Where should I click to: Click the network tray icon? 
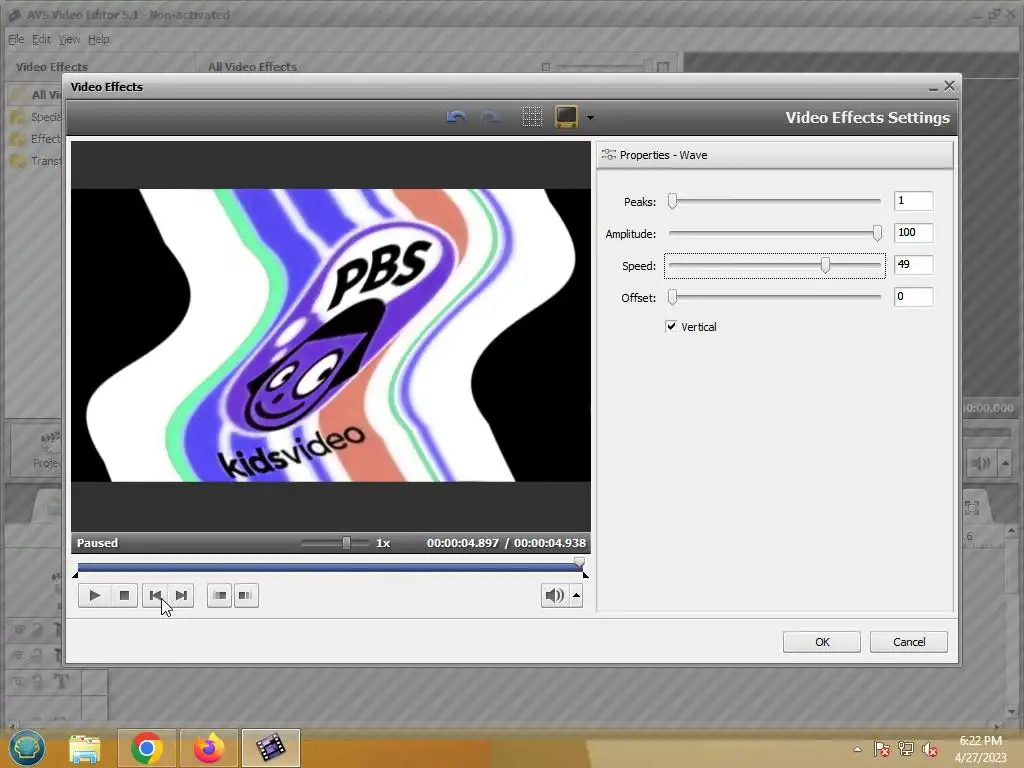tap(906, 749)
